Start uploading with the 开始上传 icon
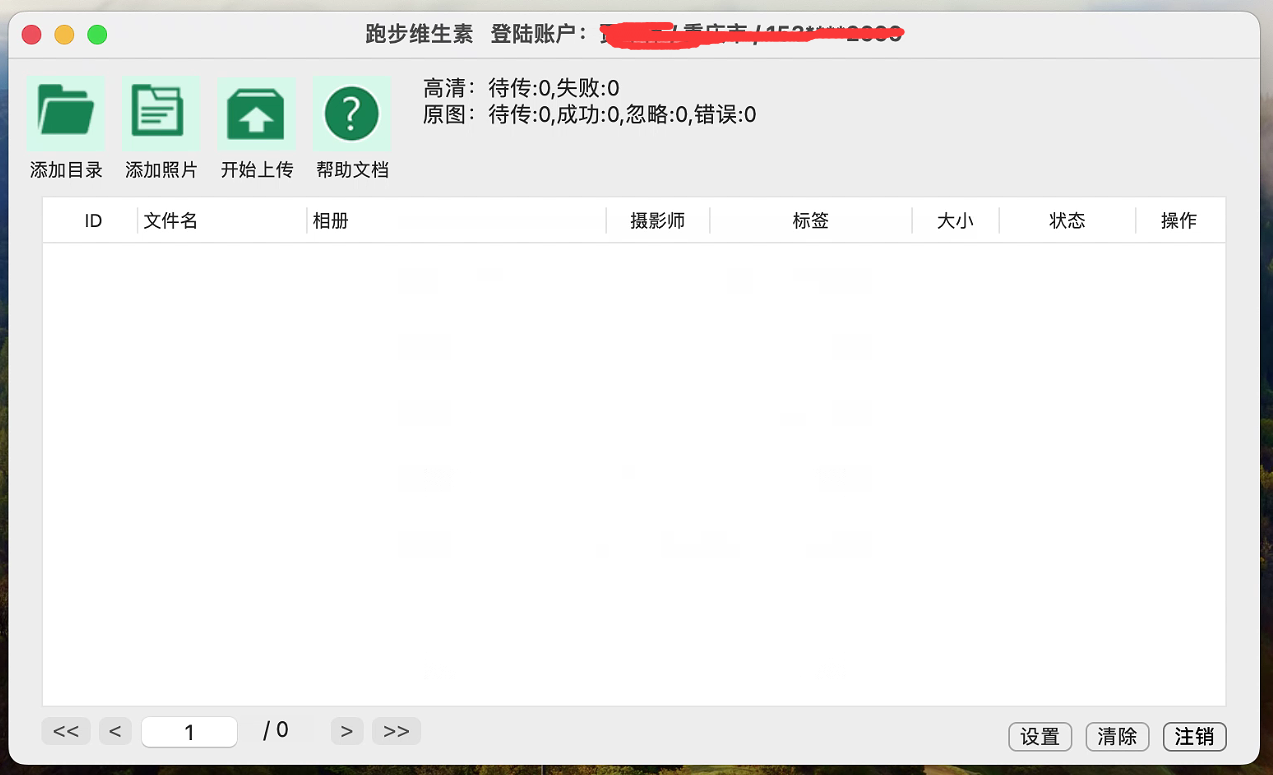The width and height of the screenshot is (1273, 775). [x=256, y=113]
